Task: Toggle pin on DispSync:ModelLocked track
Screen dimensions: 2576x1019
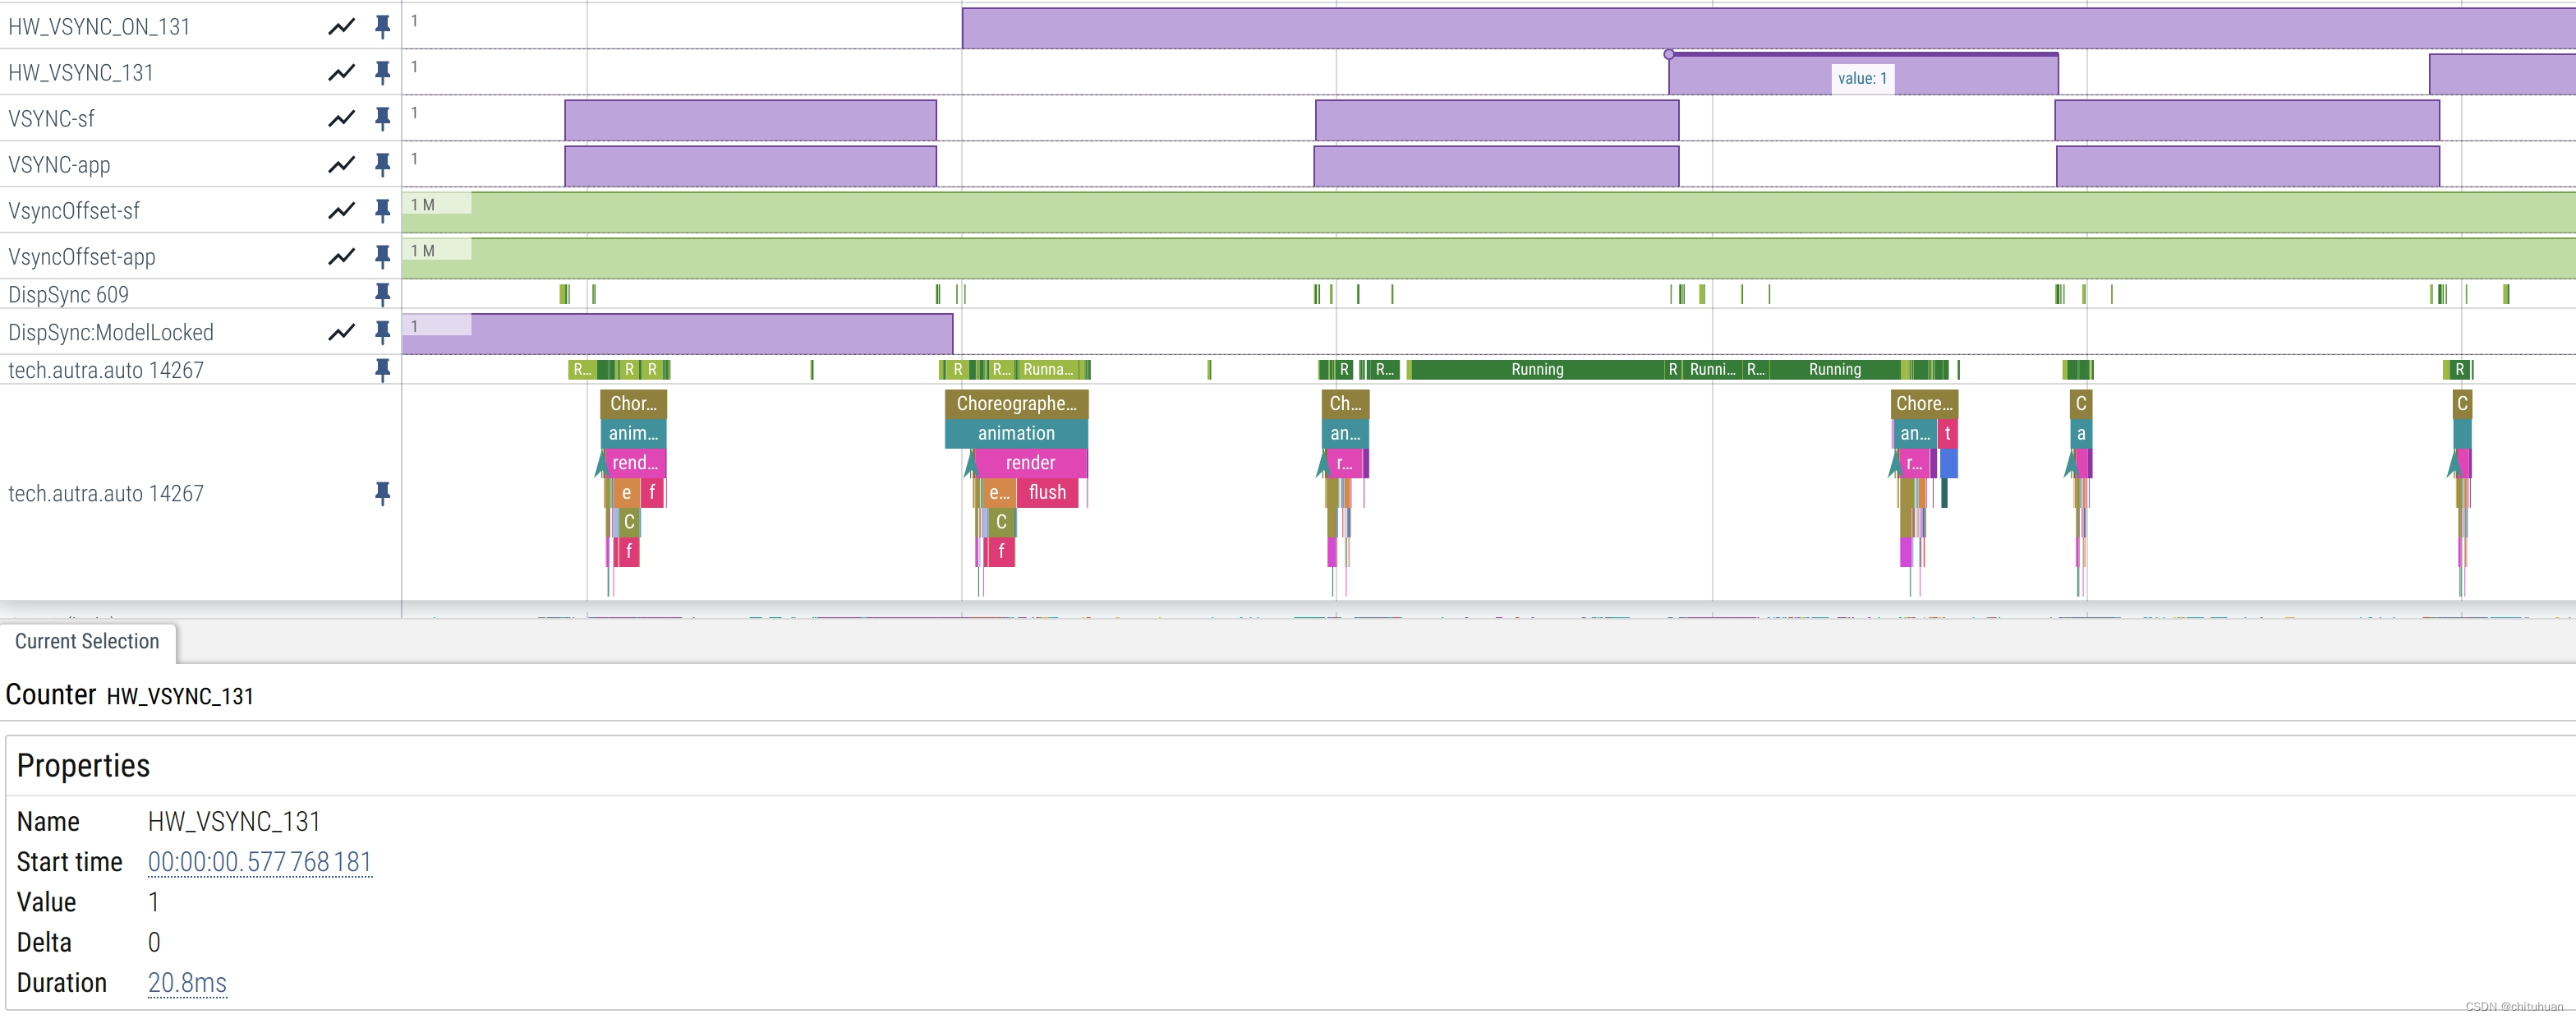Action: (x=382, y=332)
